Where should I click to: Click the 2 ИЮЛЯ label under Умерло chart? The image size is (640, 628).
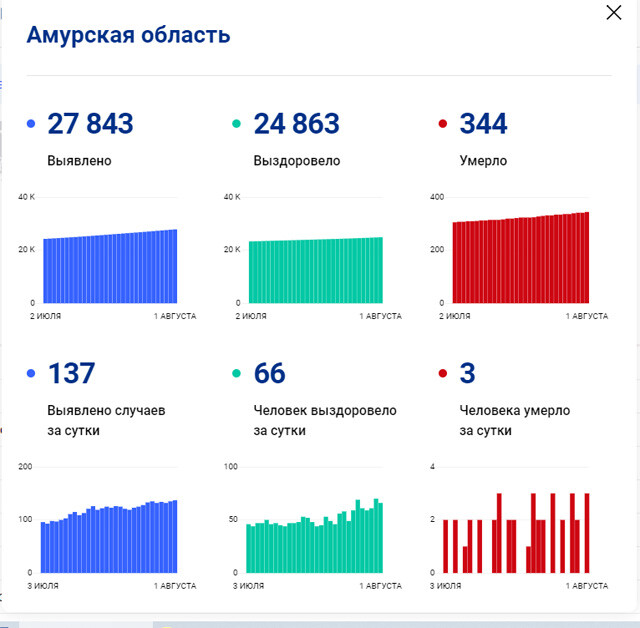pyautogui.click(x=455, y=316)
